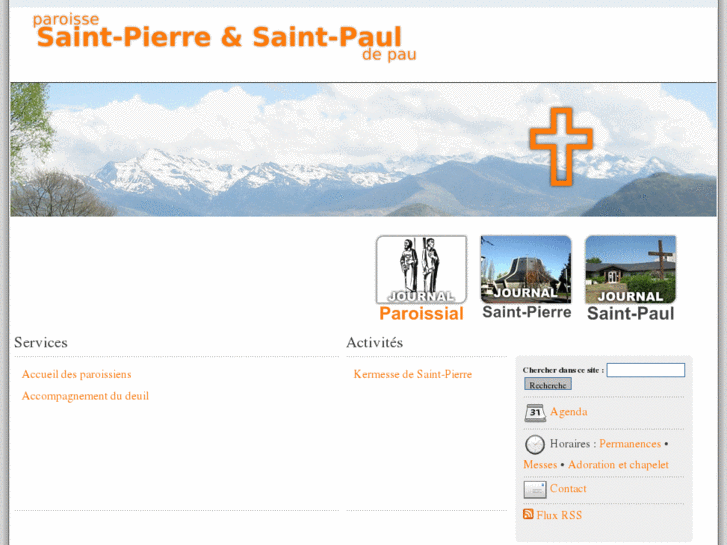Click the paroisse Saint-Pierre & Saint-Paul logo
The image size is (727, 545).
224,37
